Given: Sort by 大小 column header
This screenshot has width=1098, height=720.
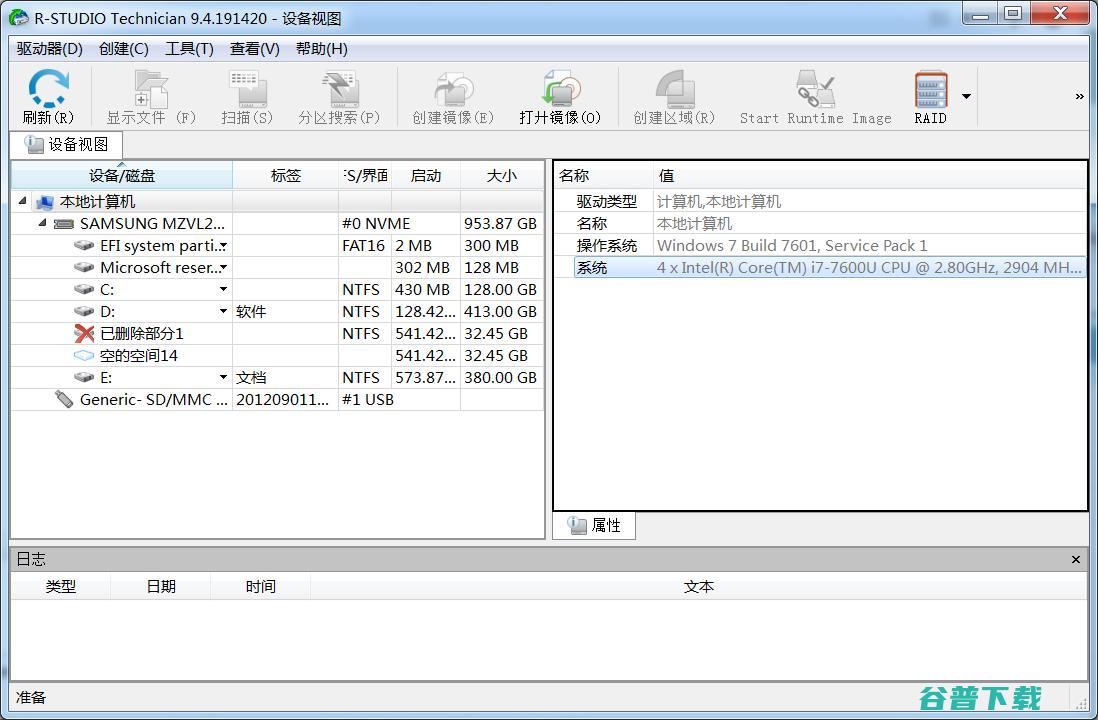Looking at the screenshot, I should pos(501,176).
